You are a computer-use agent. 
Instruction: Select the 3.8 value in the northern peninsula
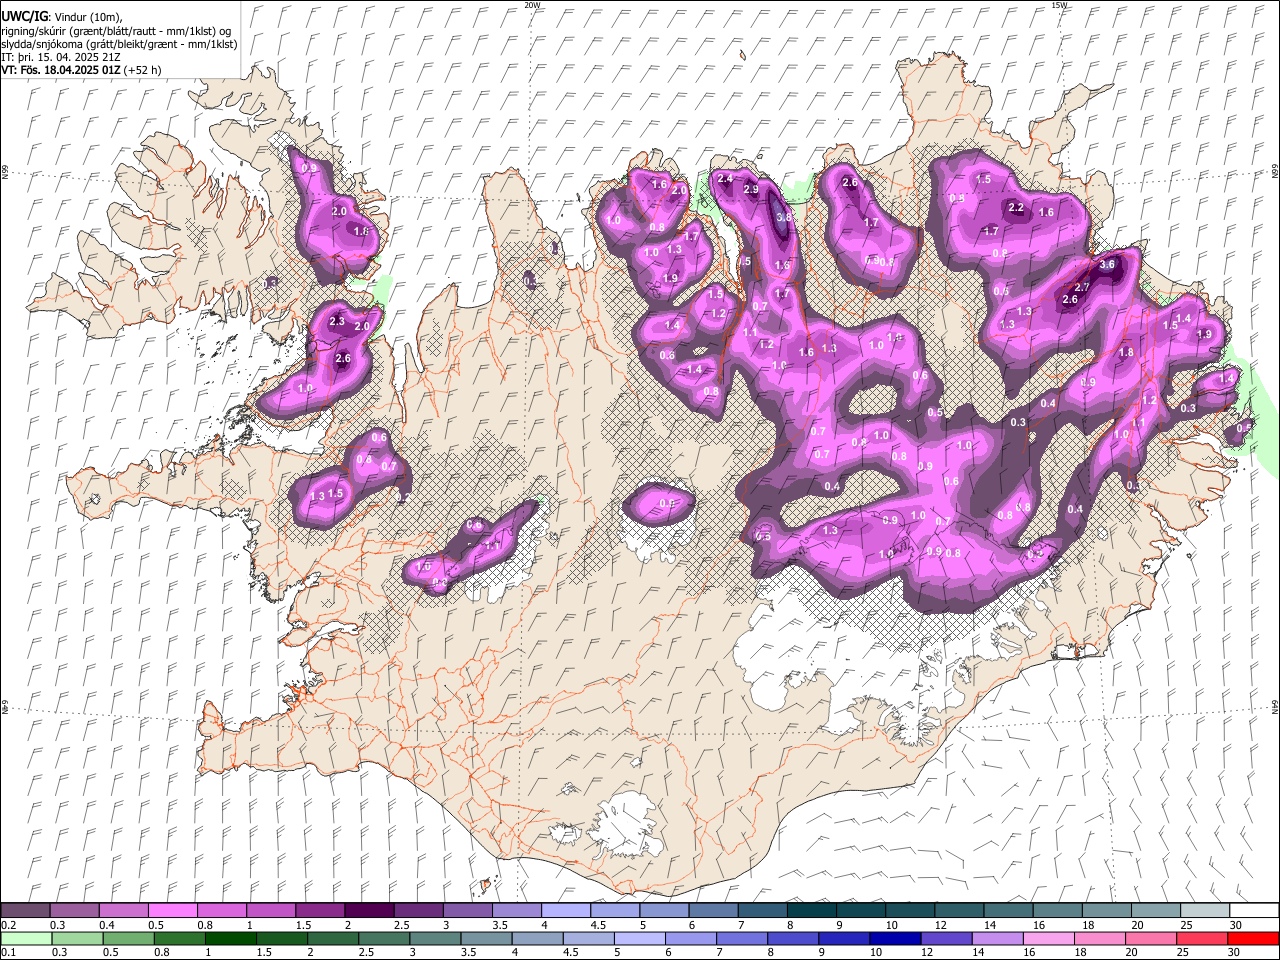pos(784,216)
